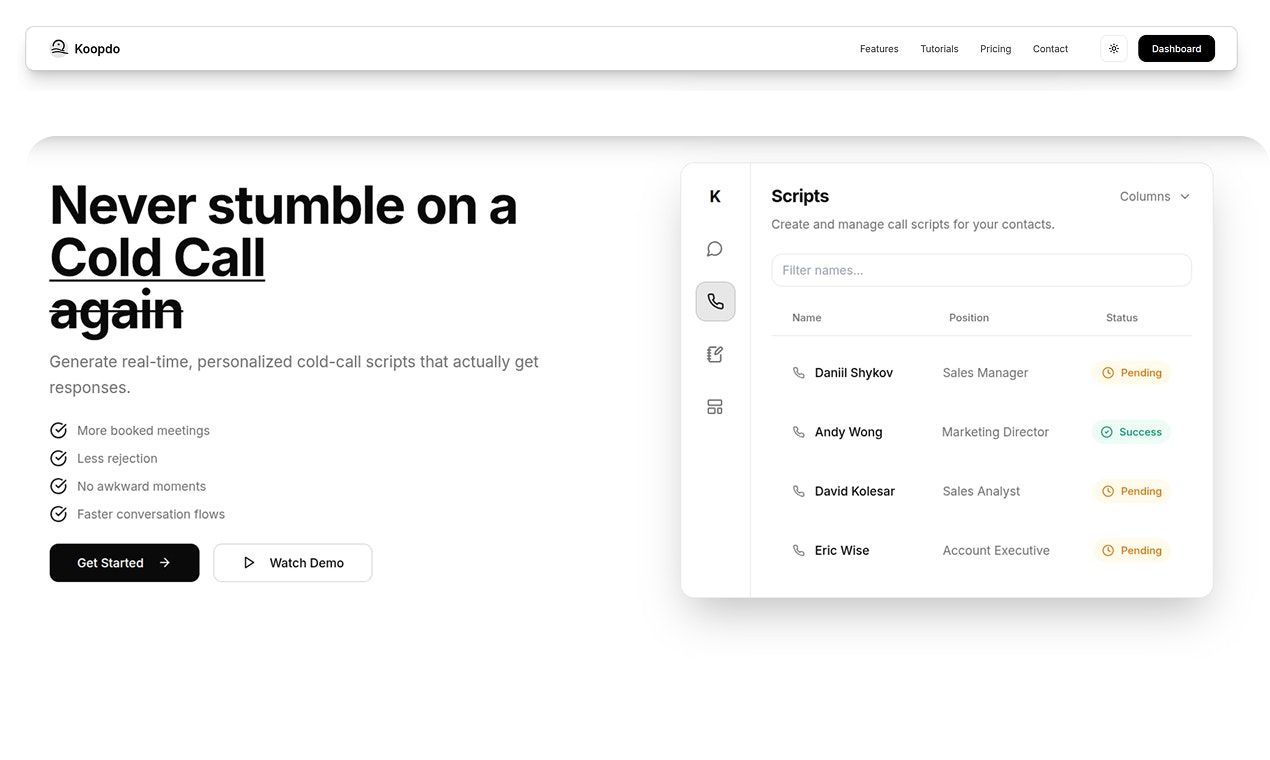Click the checkmark icon next to Less rejection
Screen dimensions: 1270x760
tap(58, 458)
